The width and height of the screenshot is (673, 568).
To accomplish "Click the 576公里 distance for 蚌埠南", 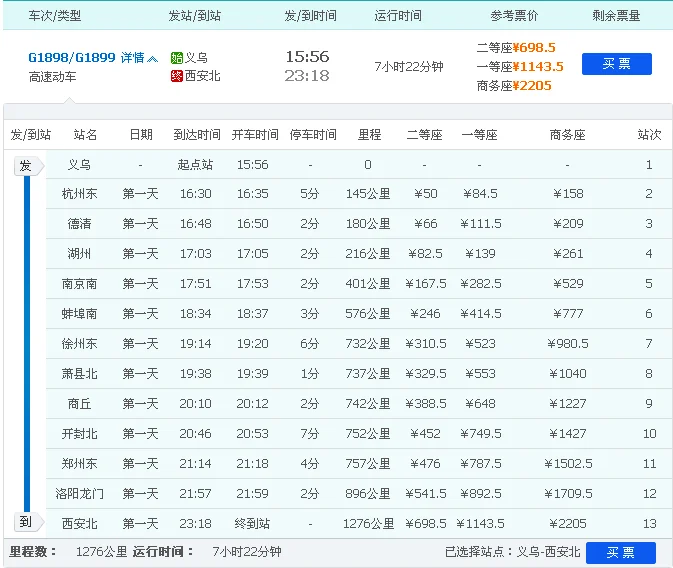I will click(368, 314).
